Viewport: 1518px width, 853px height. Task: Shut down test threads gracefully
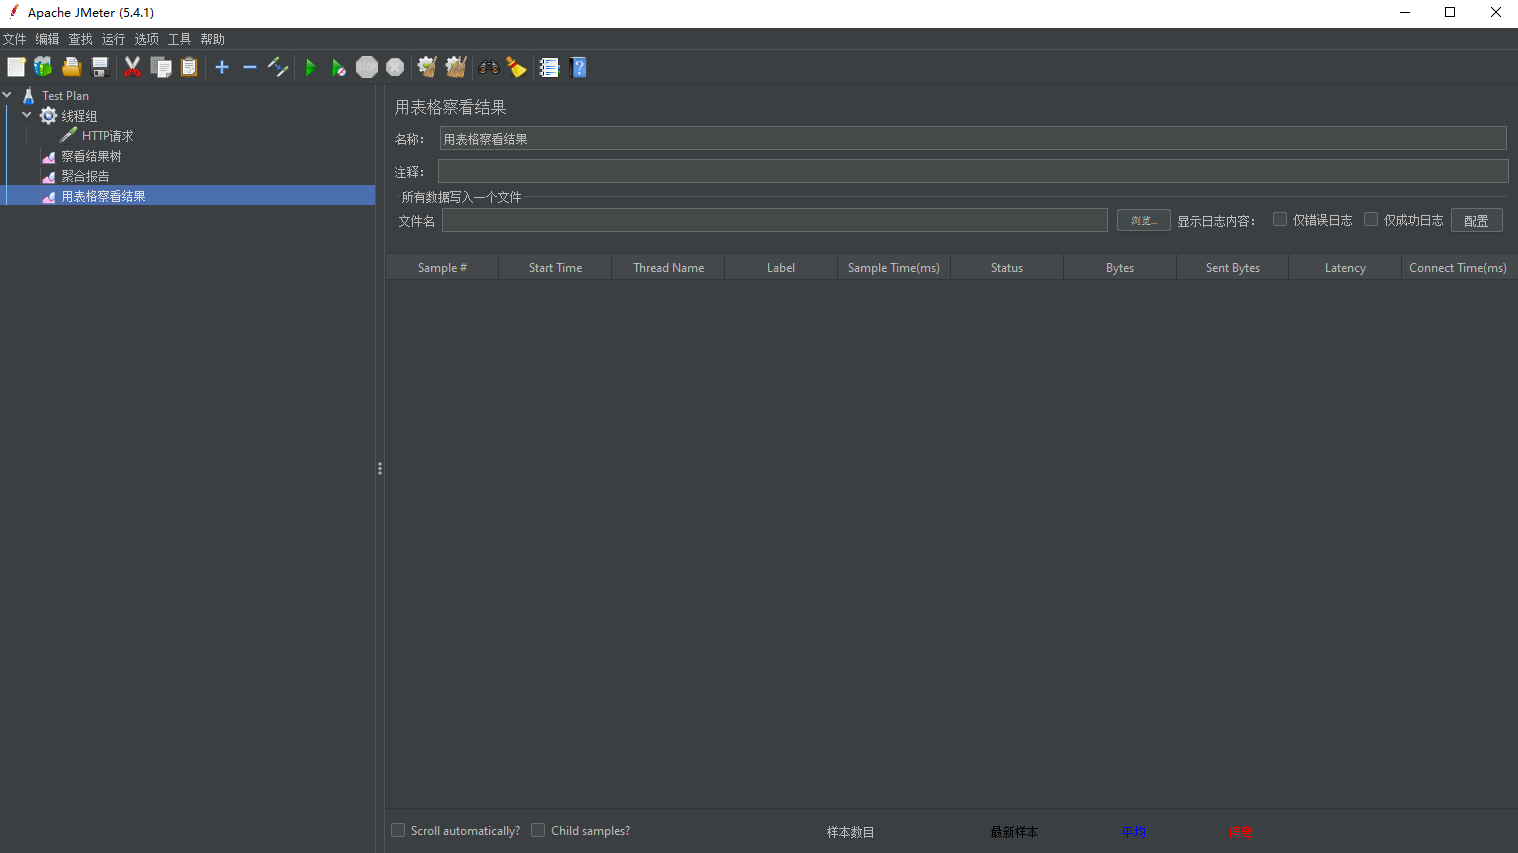click(395, 67)
